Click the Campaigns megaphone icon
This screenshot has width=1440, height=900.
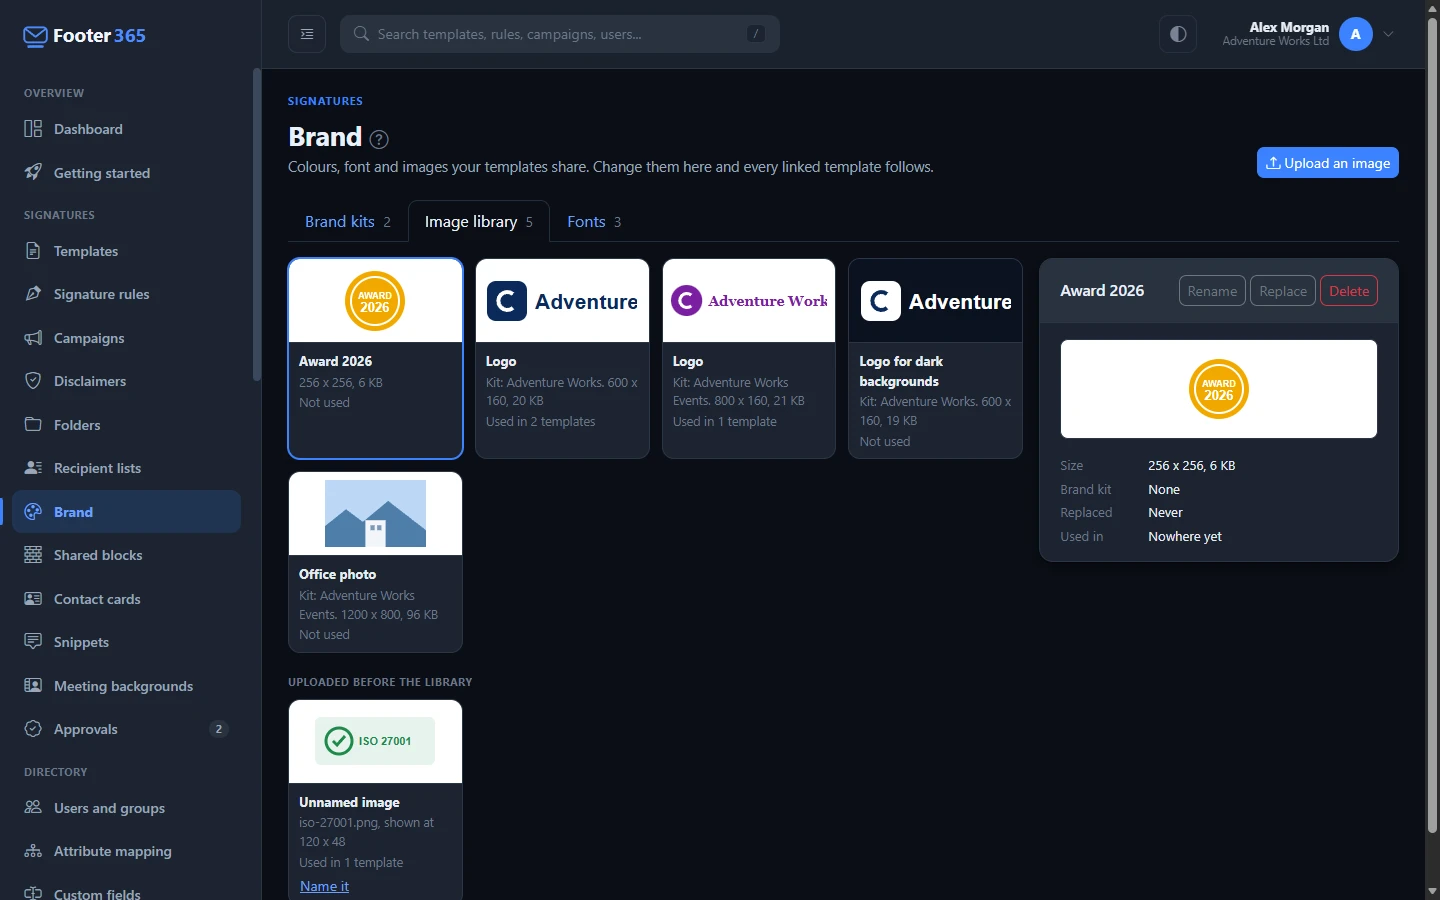tap(33, 338)
